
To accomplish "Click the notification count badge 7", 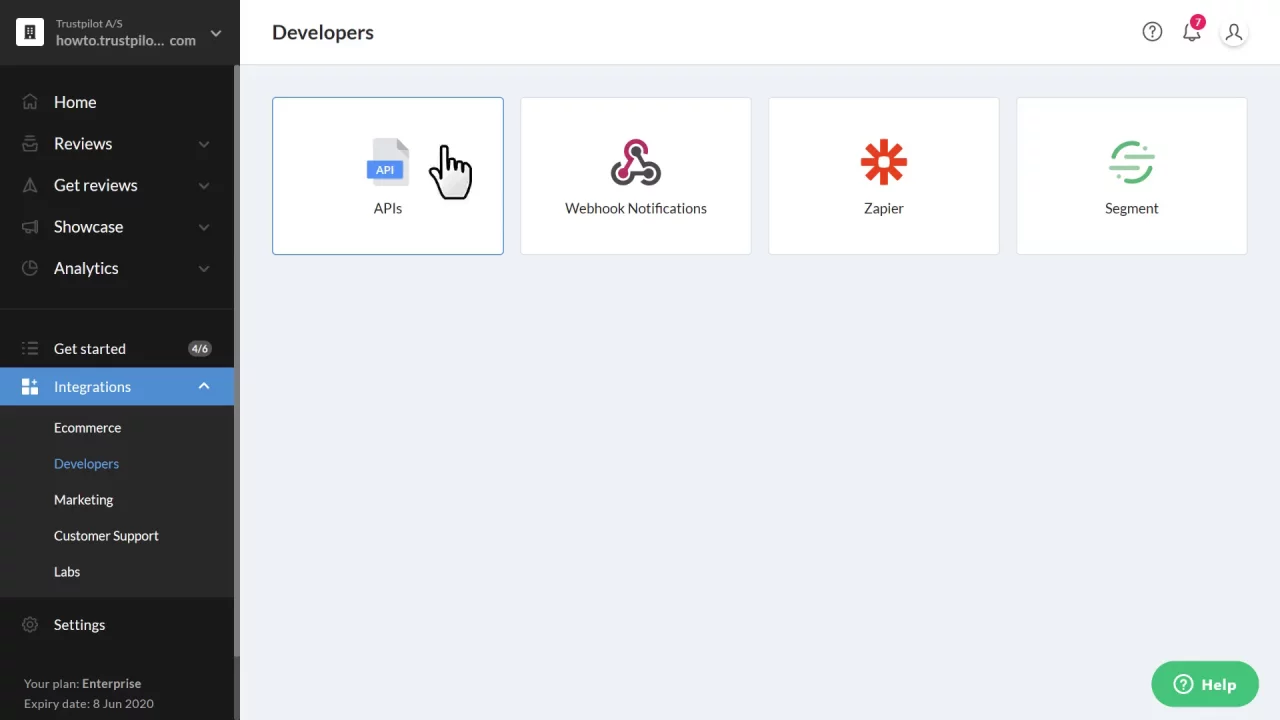I will point(1198,22).
